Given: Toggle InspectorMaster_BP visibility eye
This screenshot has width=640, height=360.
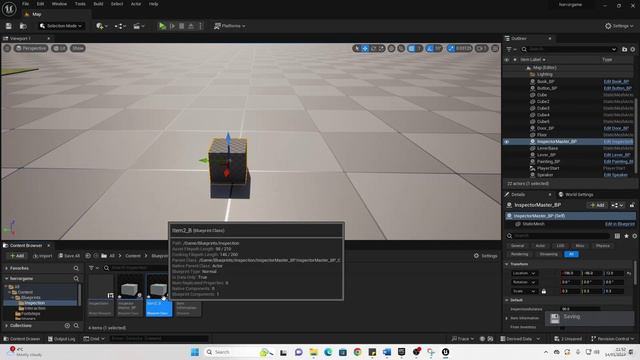Looking at the screenshot, I should pyautogui.click(x=507, y=142).
